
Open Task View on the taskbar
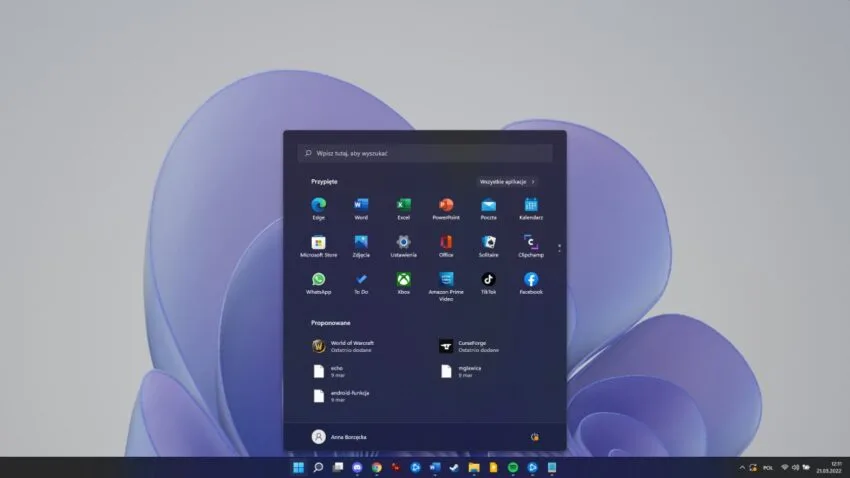tap(338, 467)
